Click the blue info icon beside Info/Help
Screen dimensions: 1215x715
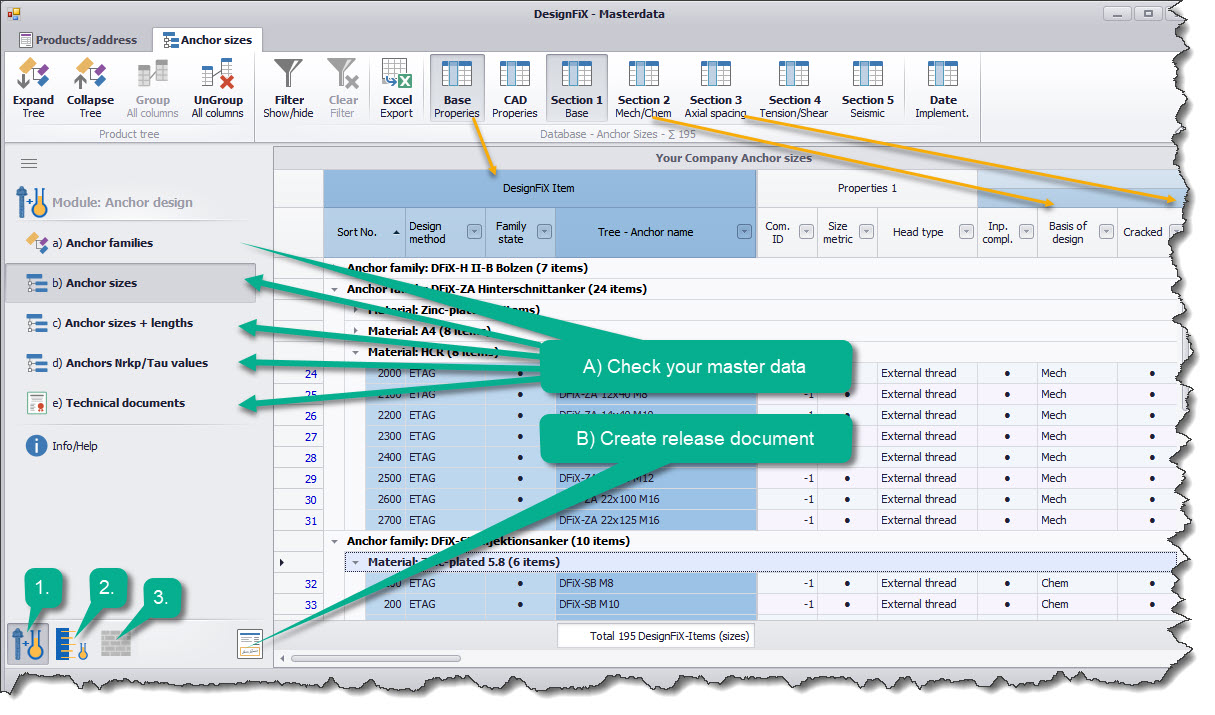pyautogui.click(x=36, y=446)
